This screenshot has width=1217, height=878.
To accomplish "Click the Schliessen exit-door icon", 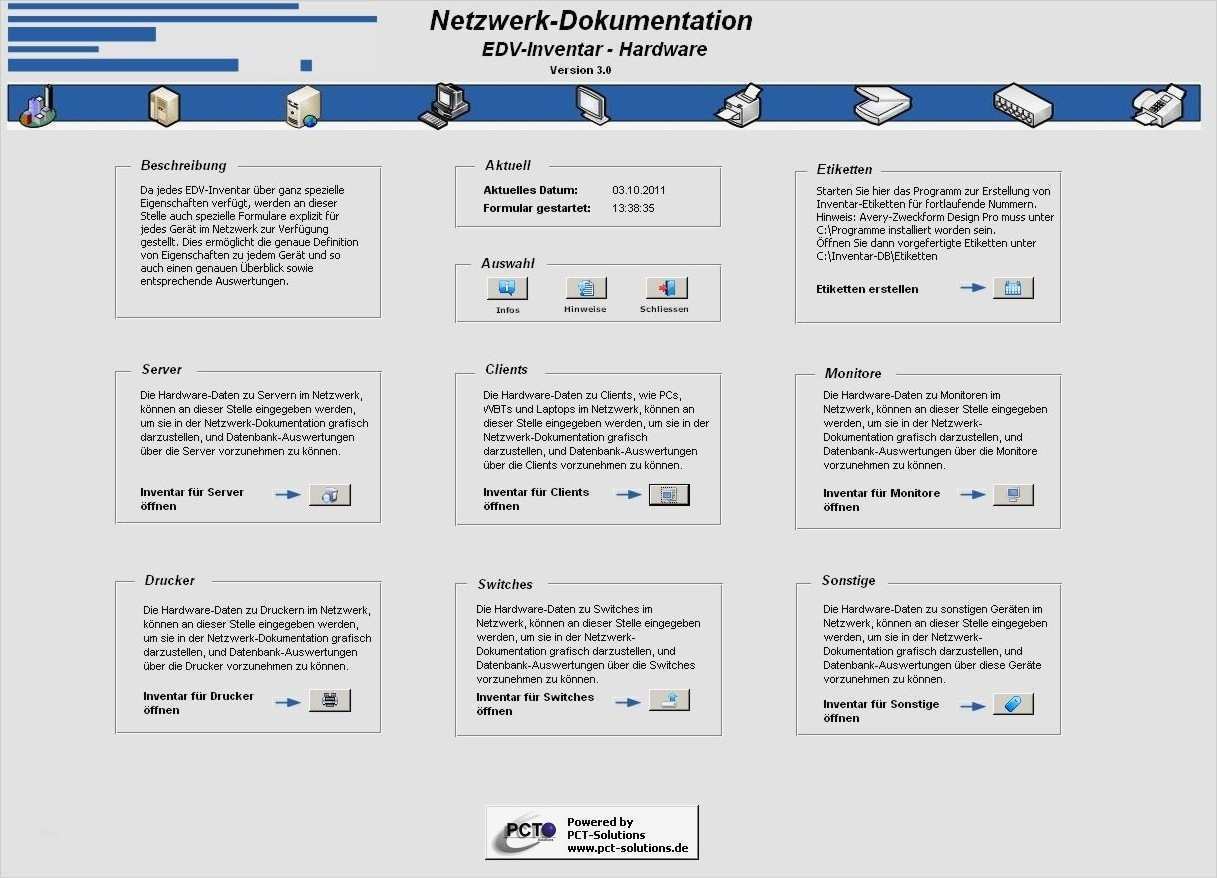I will pyautogui.click(x=663, y=287).
